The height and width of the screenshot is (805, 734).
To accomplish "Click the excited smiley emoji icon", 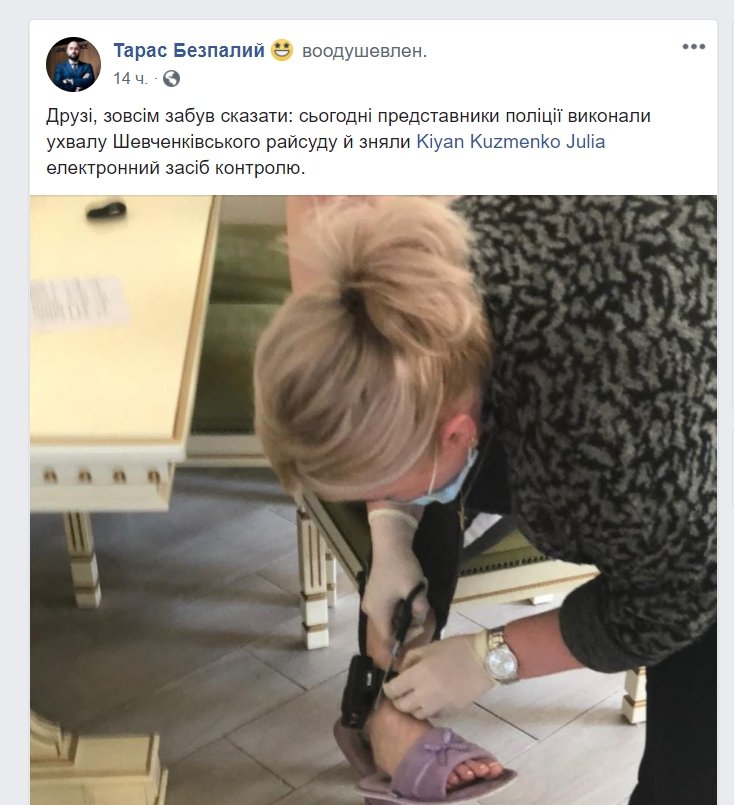I will (282, 50).
